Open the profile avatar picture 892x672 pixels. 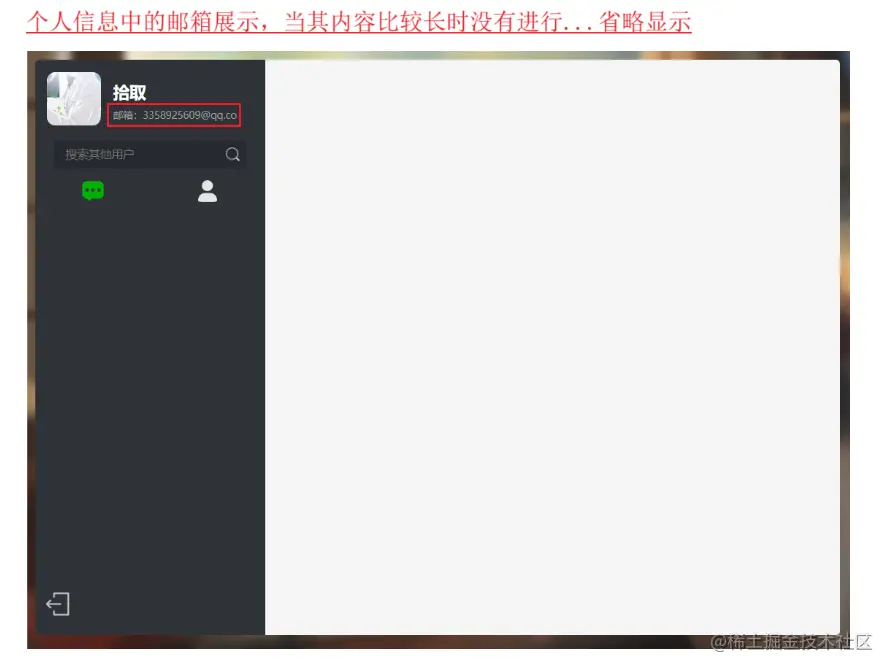coord(71,99)
